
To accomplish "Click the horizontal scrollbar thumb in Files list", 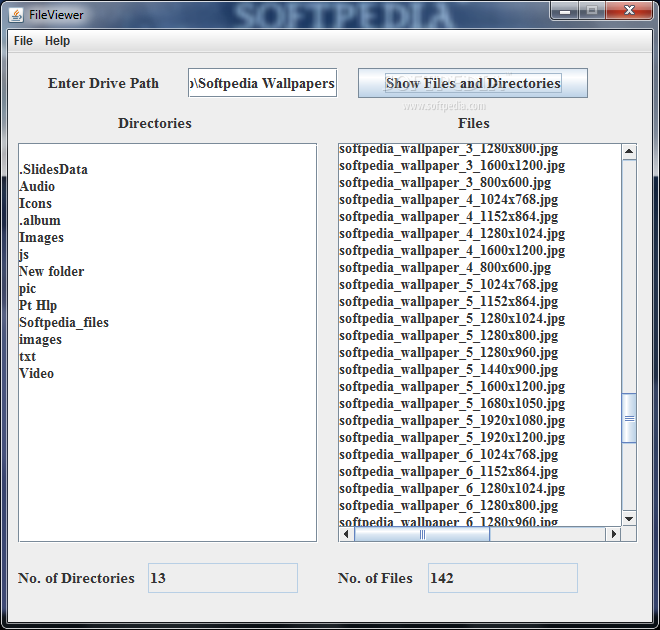I will coord(422,534).
